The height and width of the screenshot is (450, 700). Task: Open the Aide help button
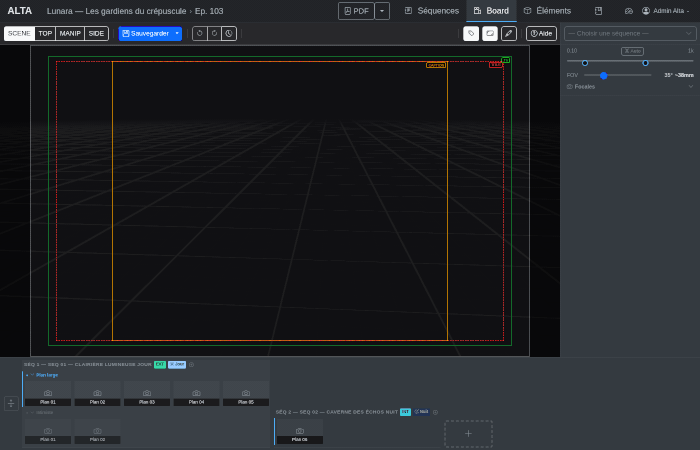pos(541,33)
